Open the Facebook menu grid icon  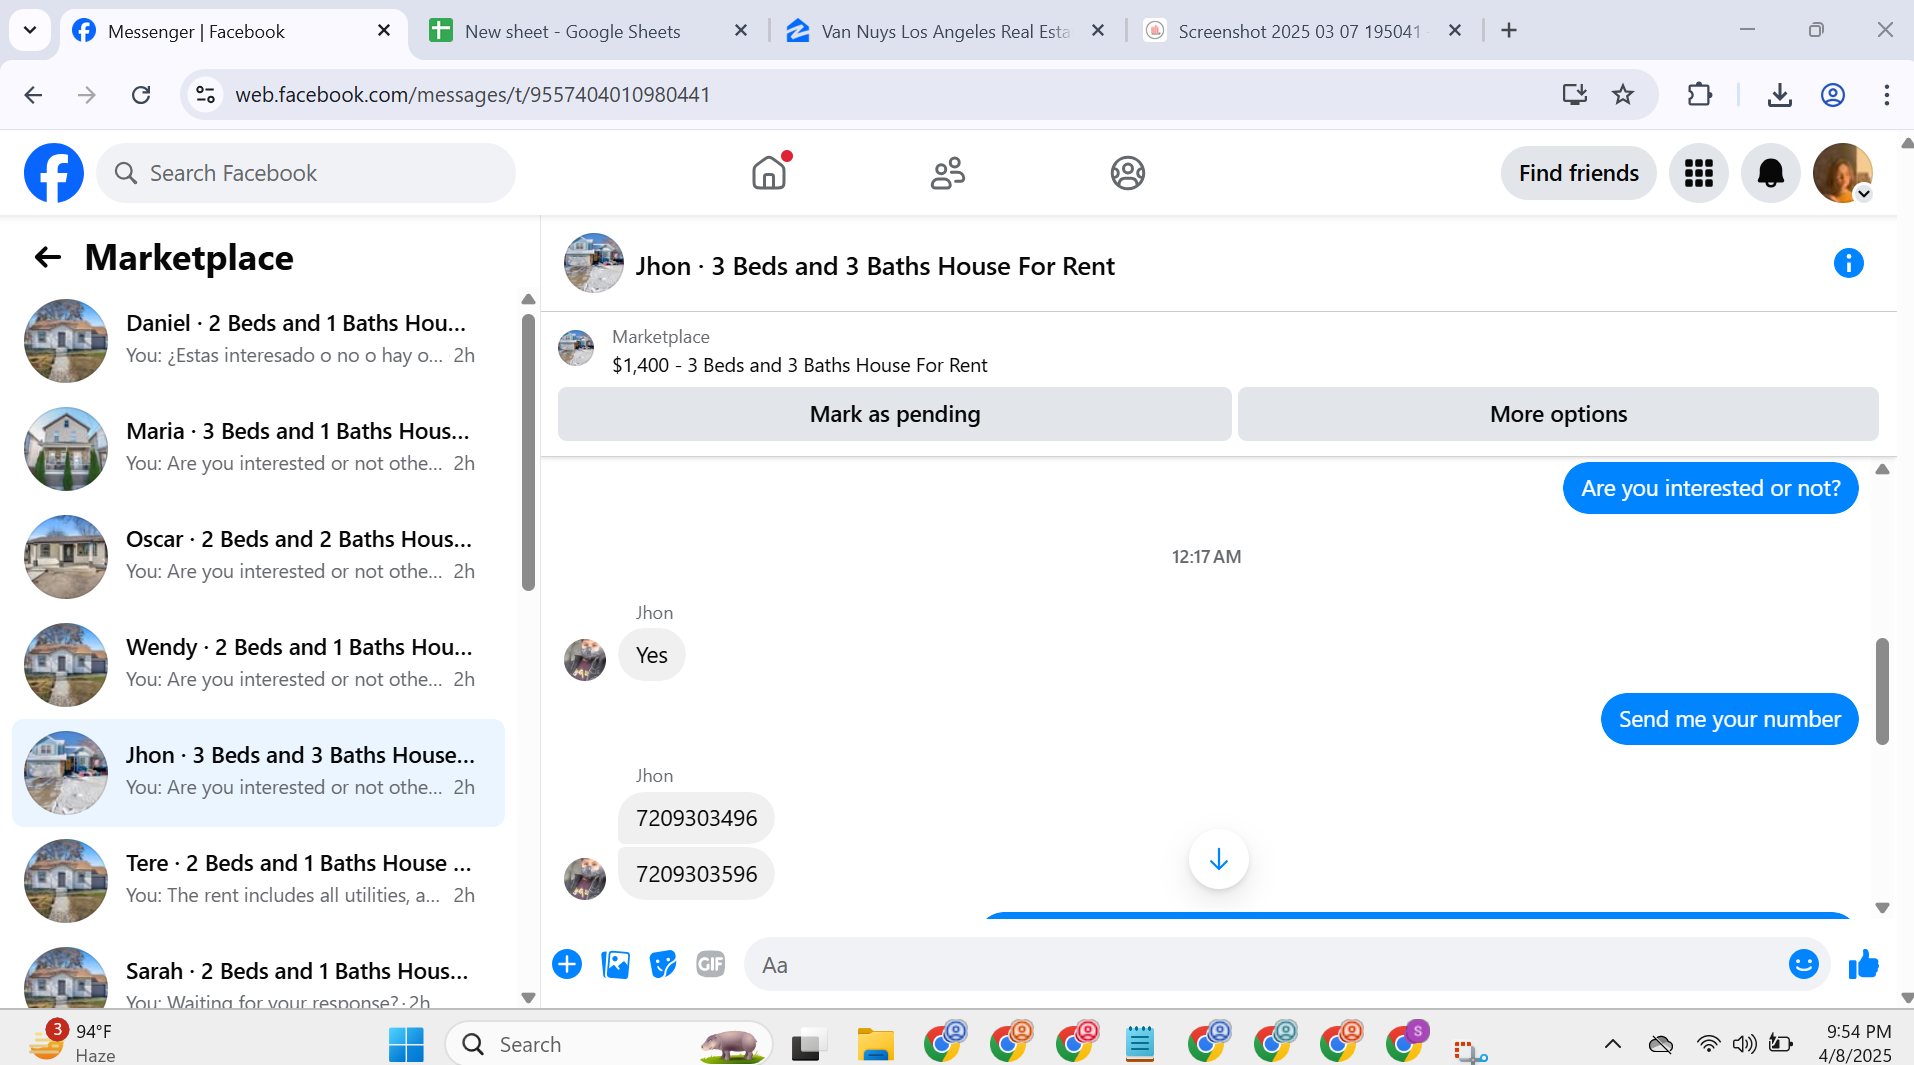[x=1698, y=173]
